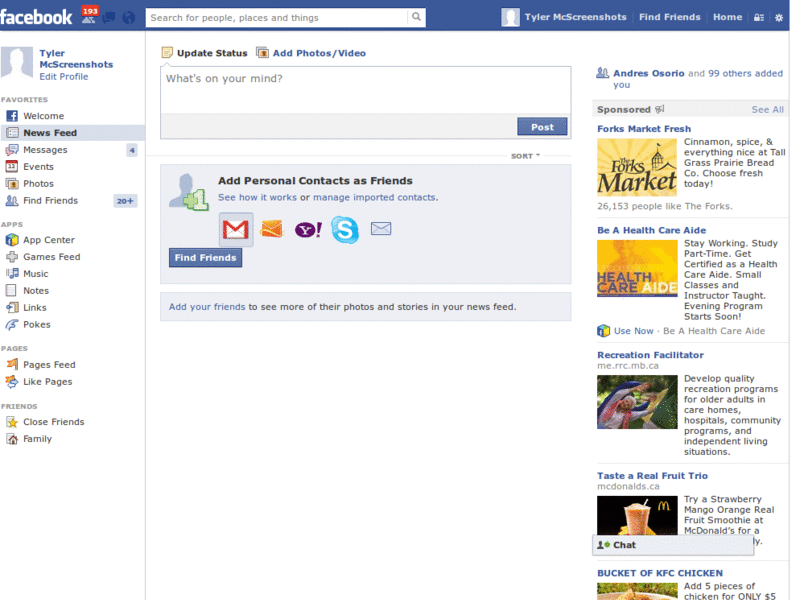This screenshot has width=800, height=600.
Task: Open the globe notifications icon
Action: pos(129,18)
